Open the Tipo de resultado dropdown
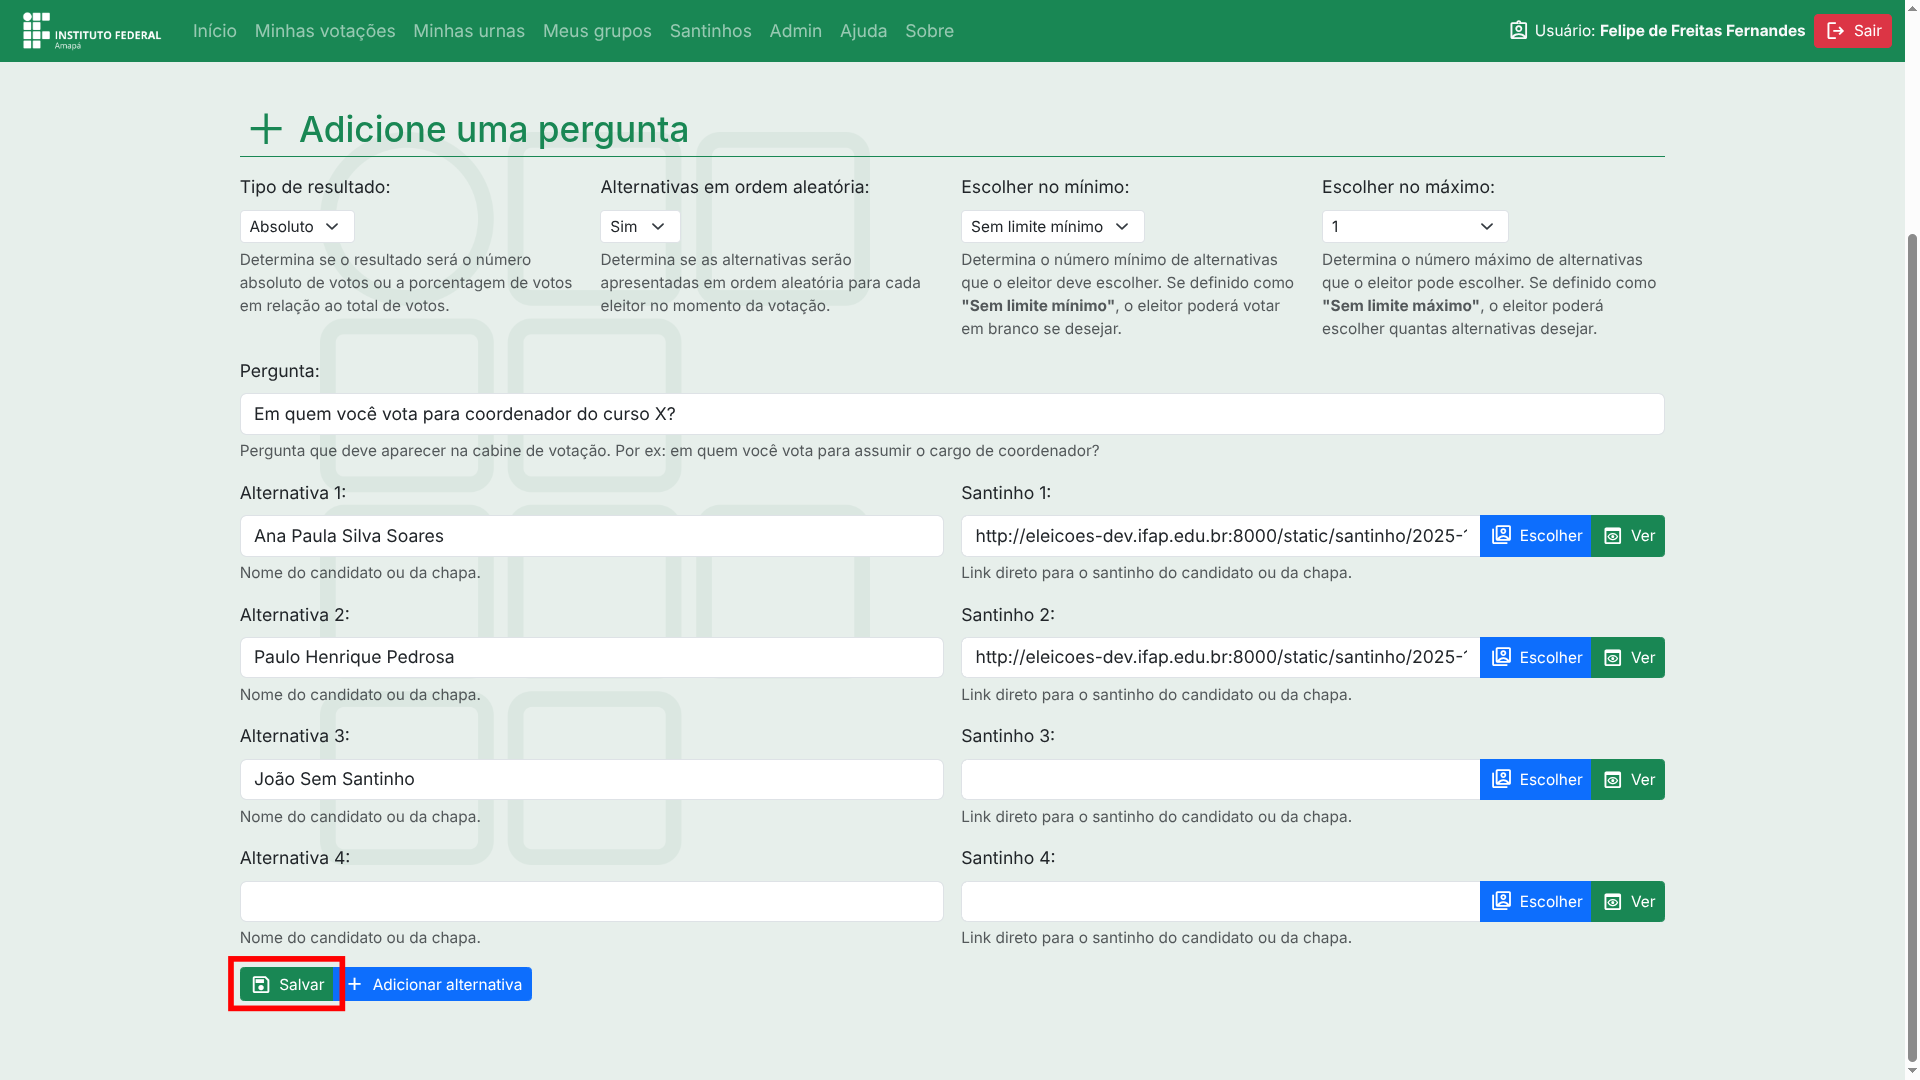Image resolution: width=1920 pixels, height=1080 pixels. (296, 227)
